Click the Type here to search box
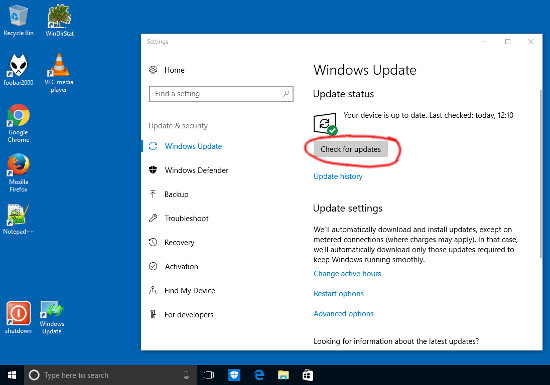Screen dimensions: 550x385 110,375
